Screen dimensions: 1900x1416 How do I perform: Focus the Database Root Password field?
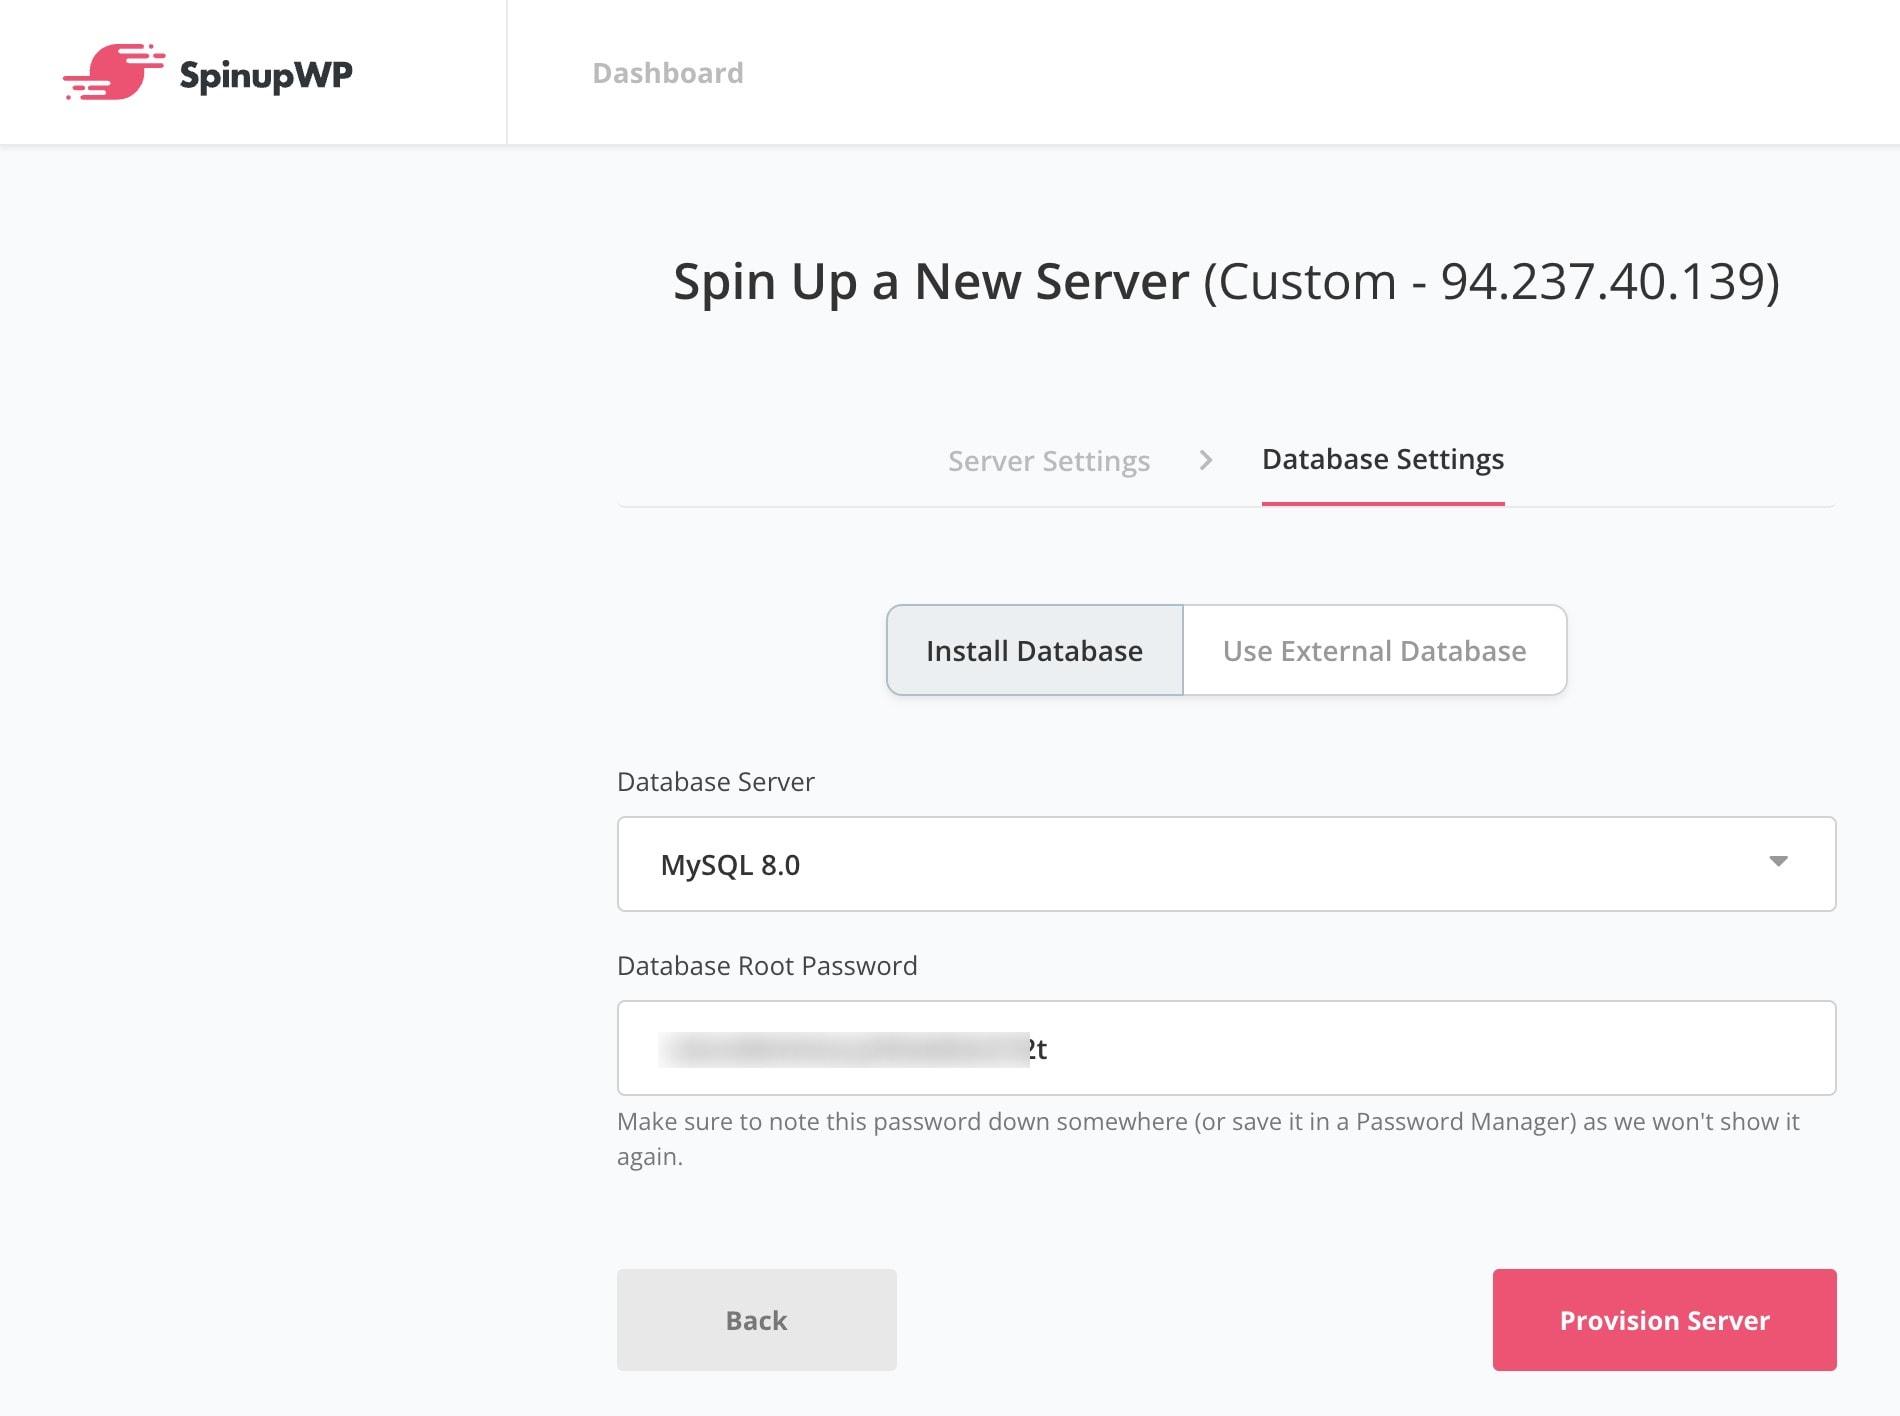(x=1227, y=1048)
